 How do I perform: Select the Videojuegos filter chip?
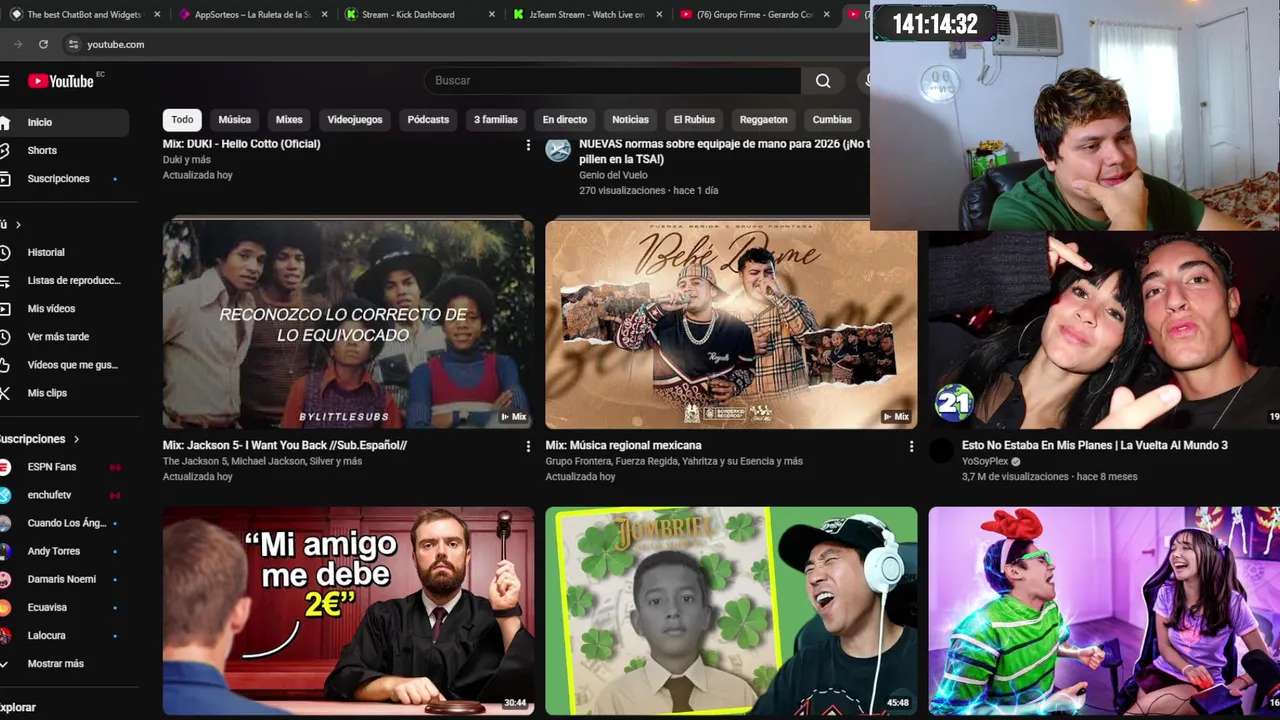click(x=355, y=120)
